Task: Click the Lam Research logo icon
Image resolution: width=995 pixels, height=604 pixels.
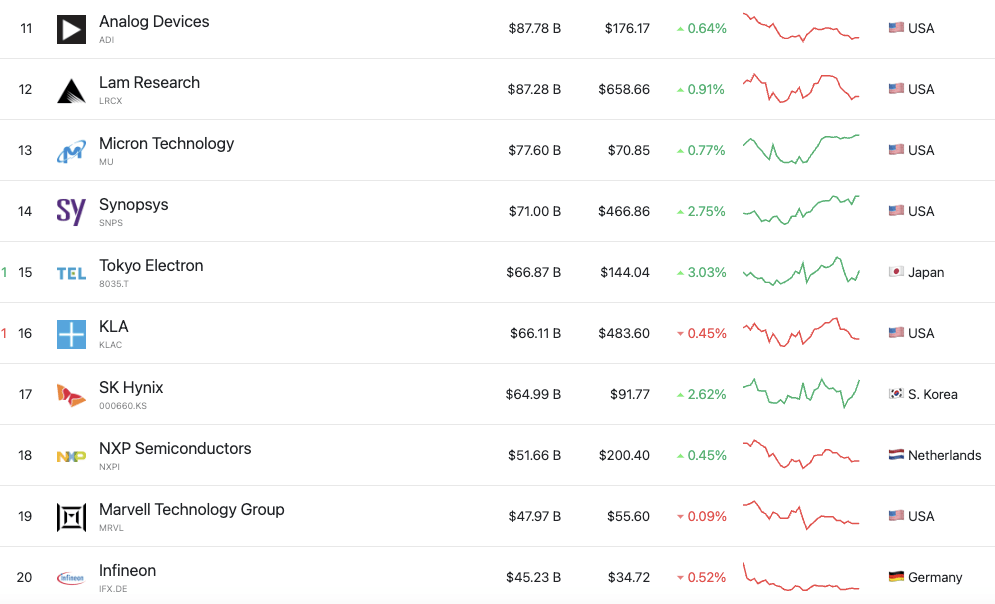Action: tap(71, 90)
